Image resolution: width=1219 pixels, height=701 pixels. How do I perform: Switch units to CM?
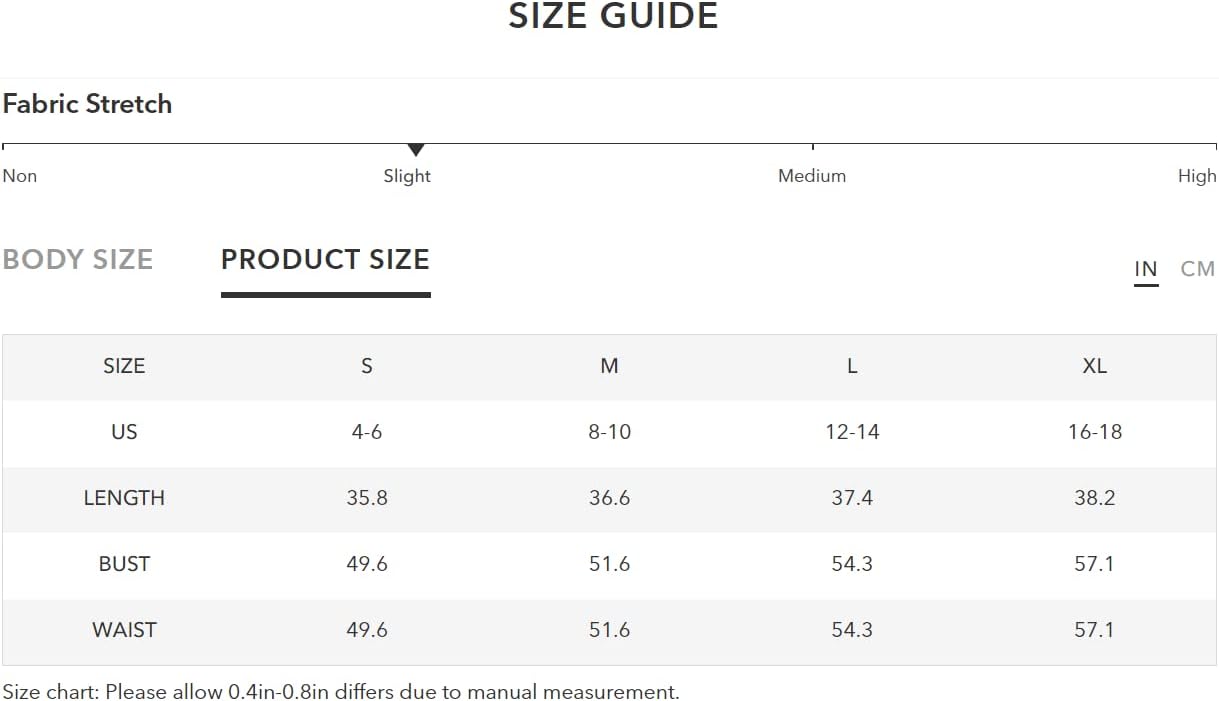(x=1197, y=269)
